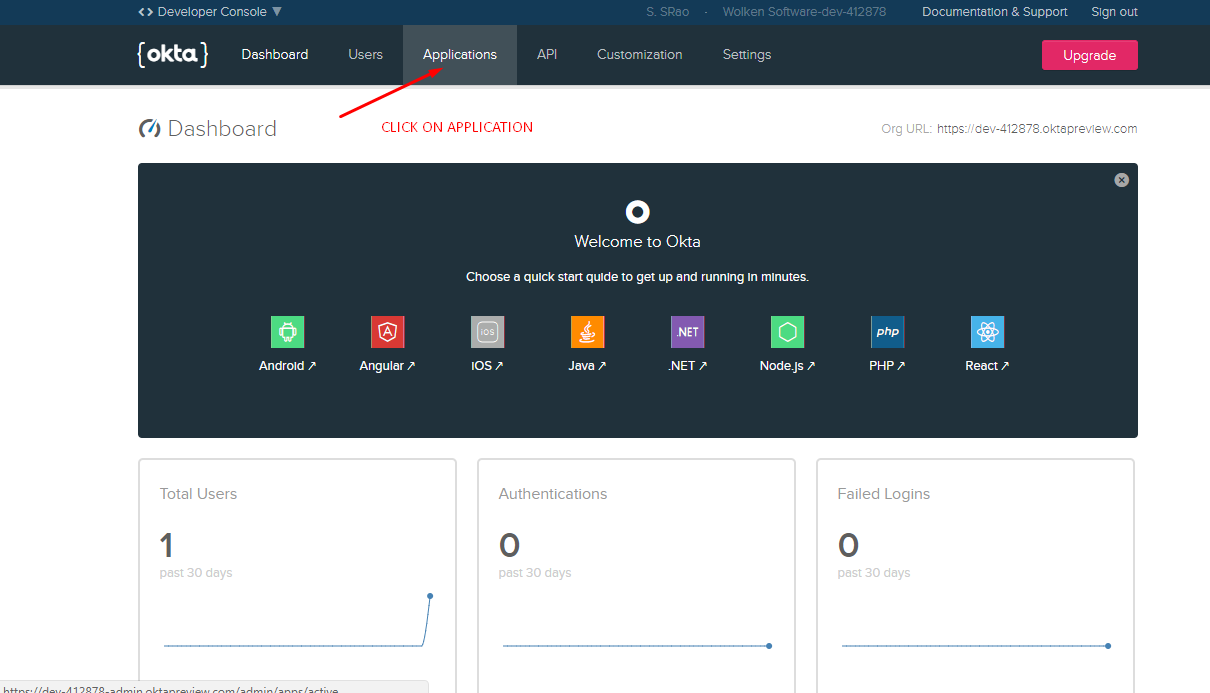1210x693 pixels.
Task: Click the circular Okta welcome icon
Action: click(x=637, y=211)
